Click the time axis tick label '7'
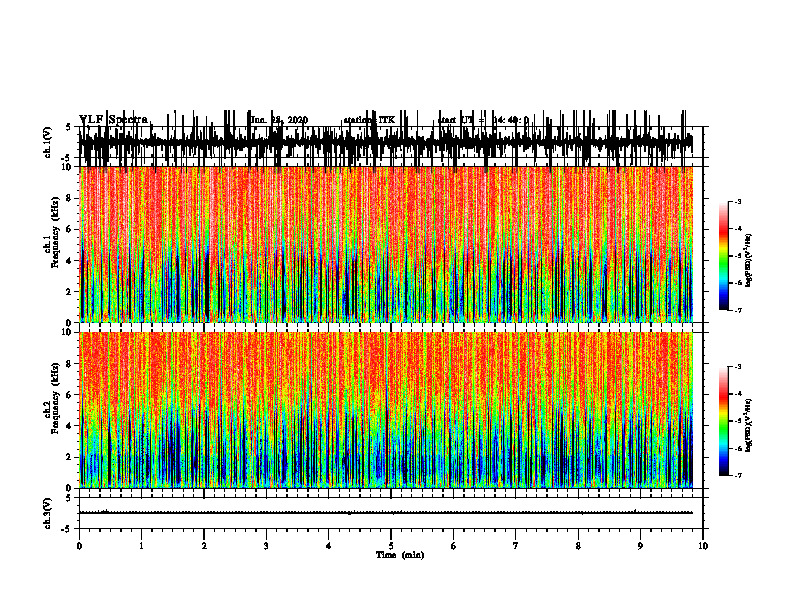The image size is (792, 612). pyautogui.click(x=516, y=546)
